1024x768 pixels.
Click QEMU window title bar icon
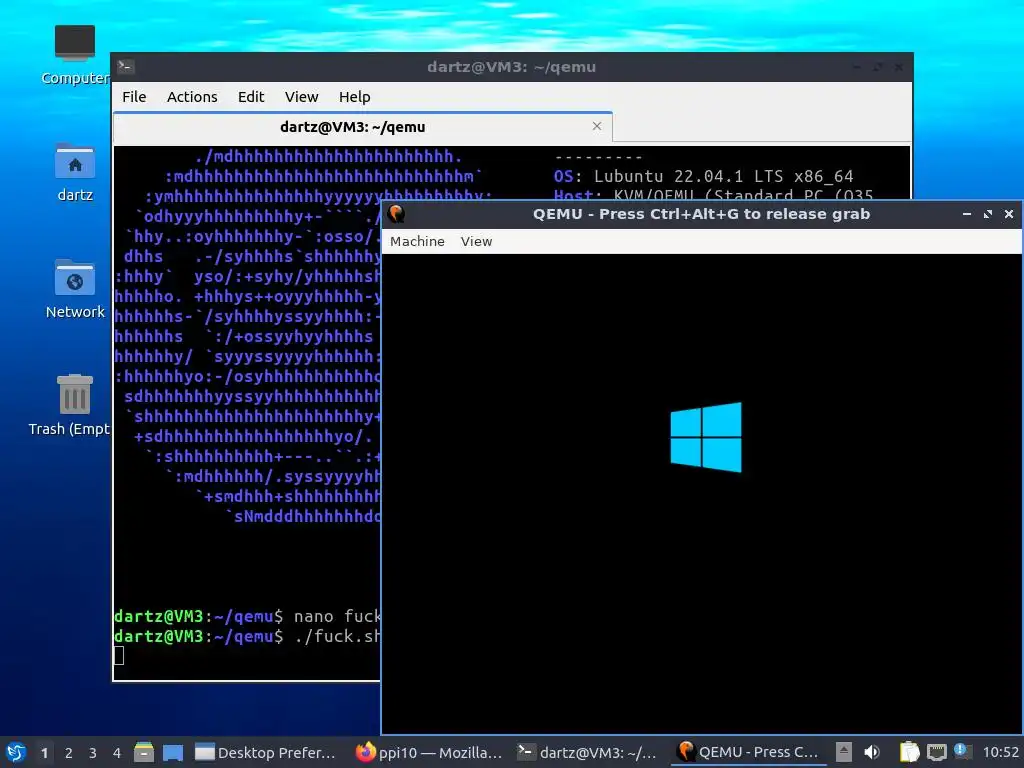pos(396,214)
